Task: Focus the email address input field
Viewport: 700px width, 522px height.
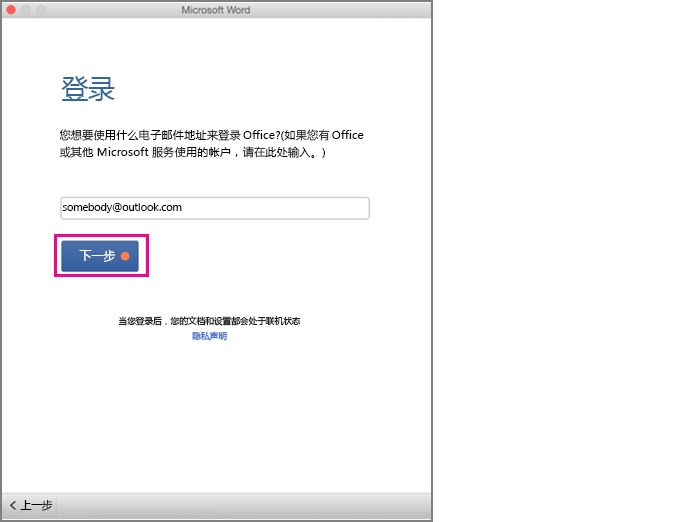Action: pos(214,208)
